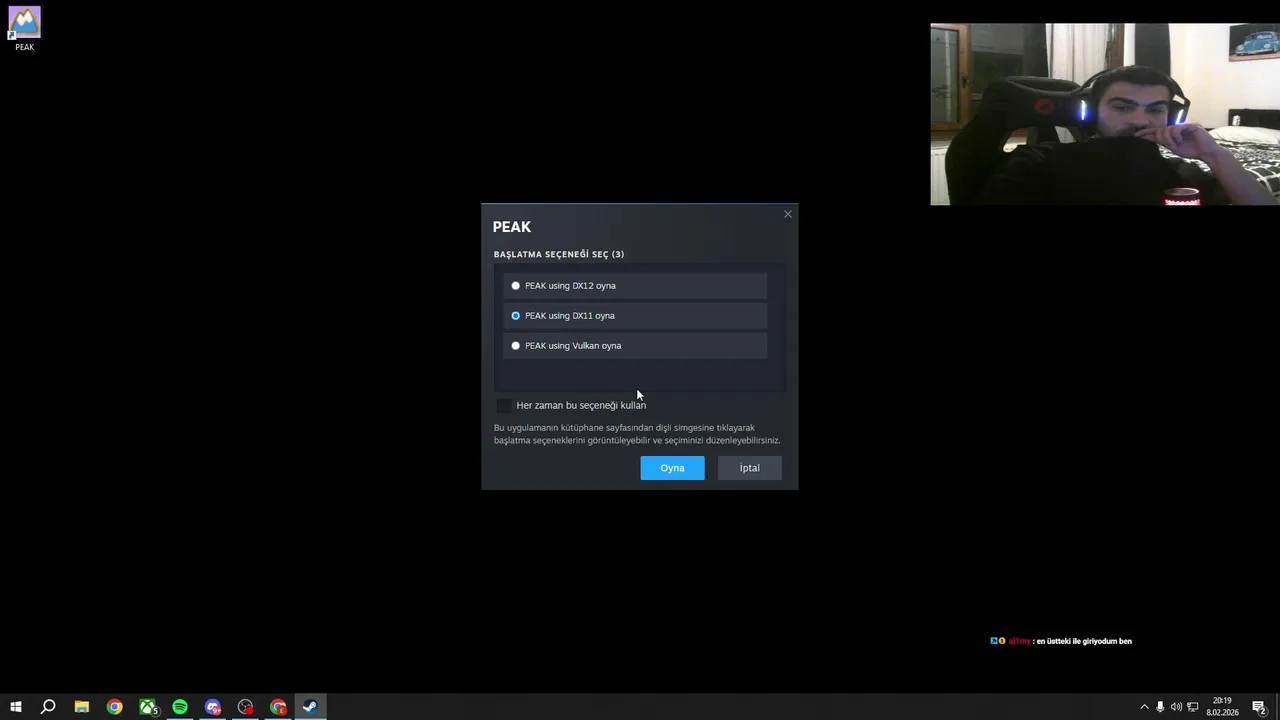Click the İptal button
Viewport: 1280px width, 720px height.
[750, 468]
